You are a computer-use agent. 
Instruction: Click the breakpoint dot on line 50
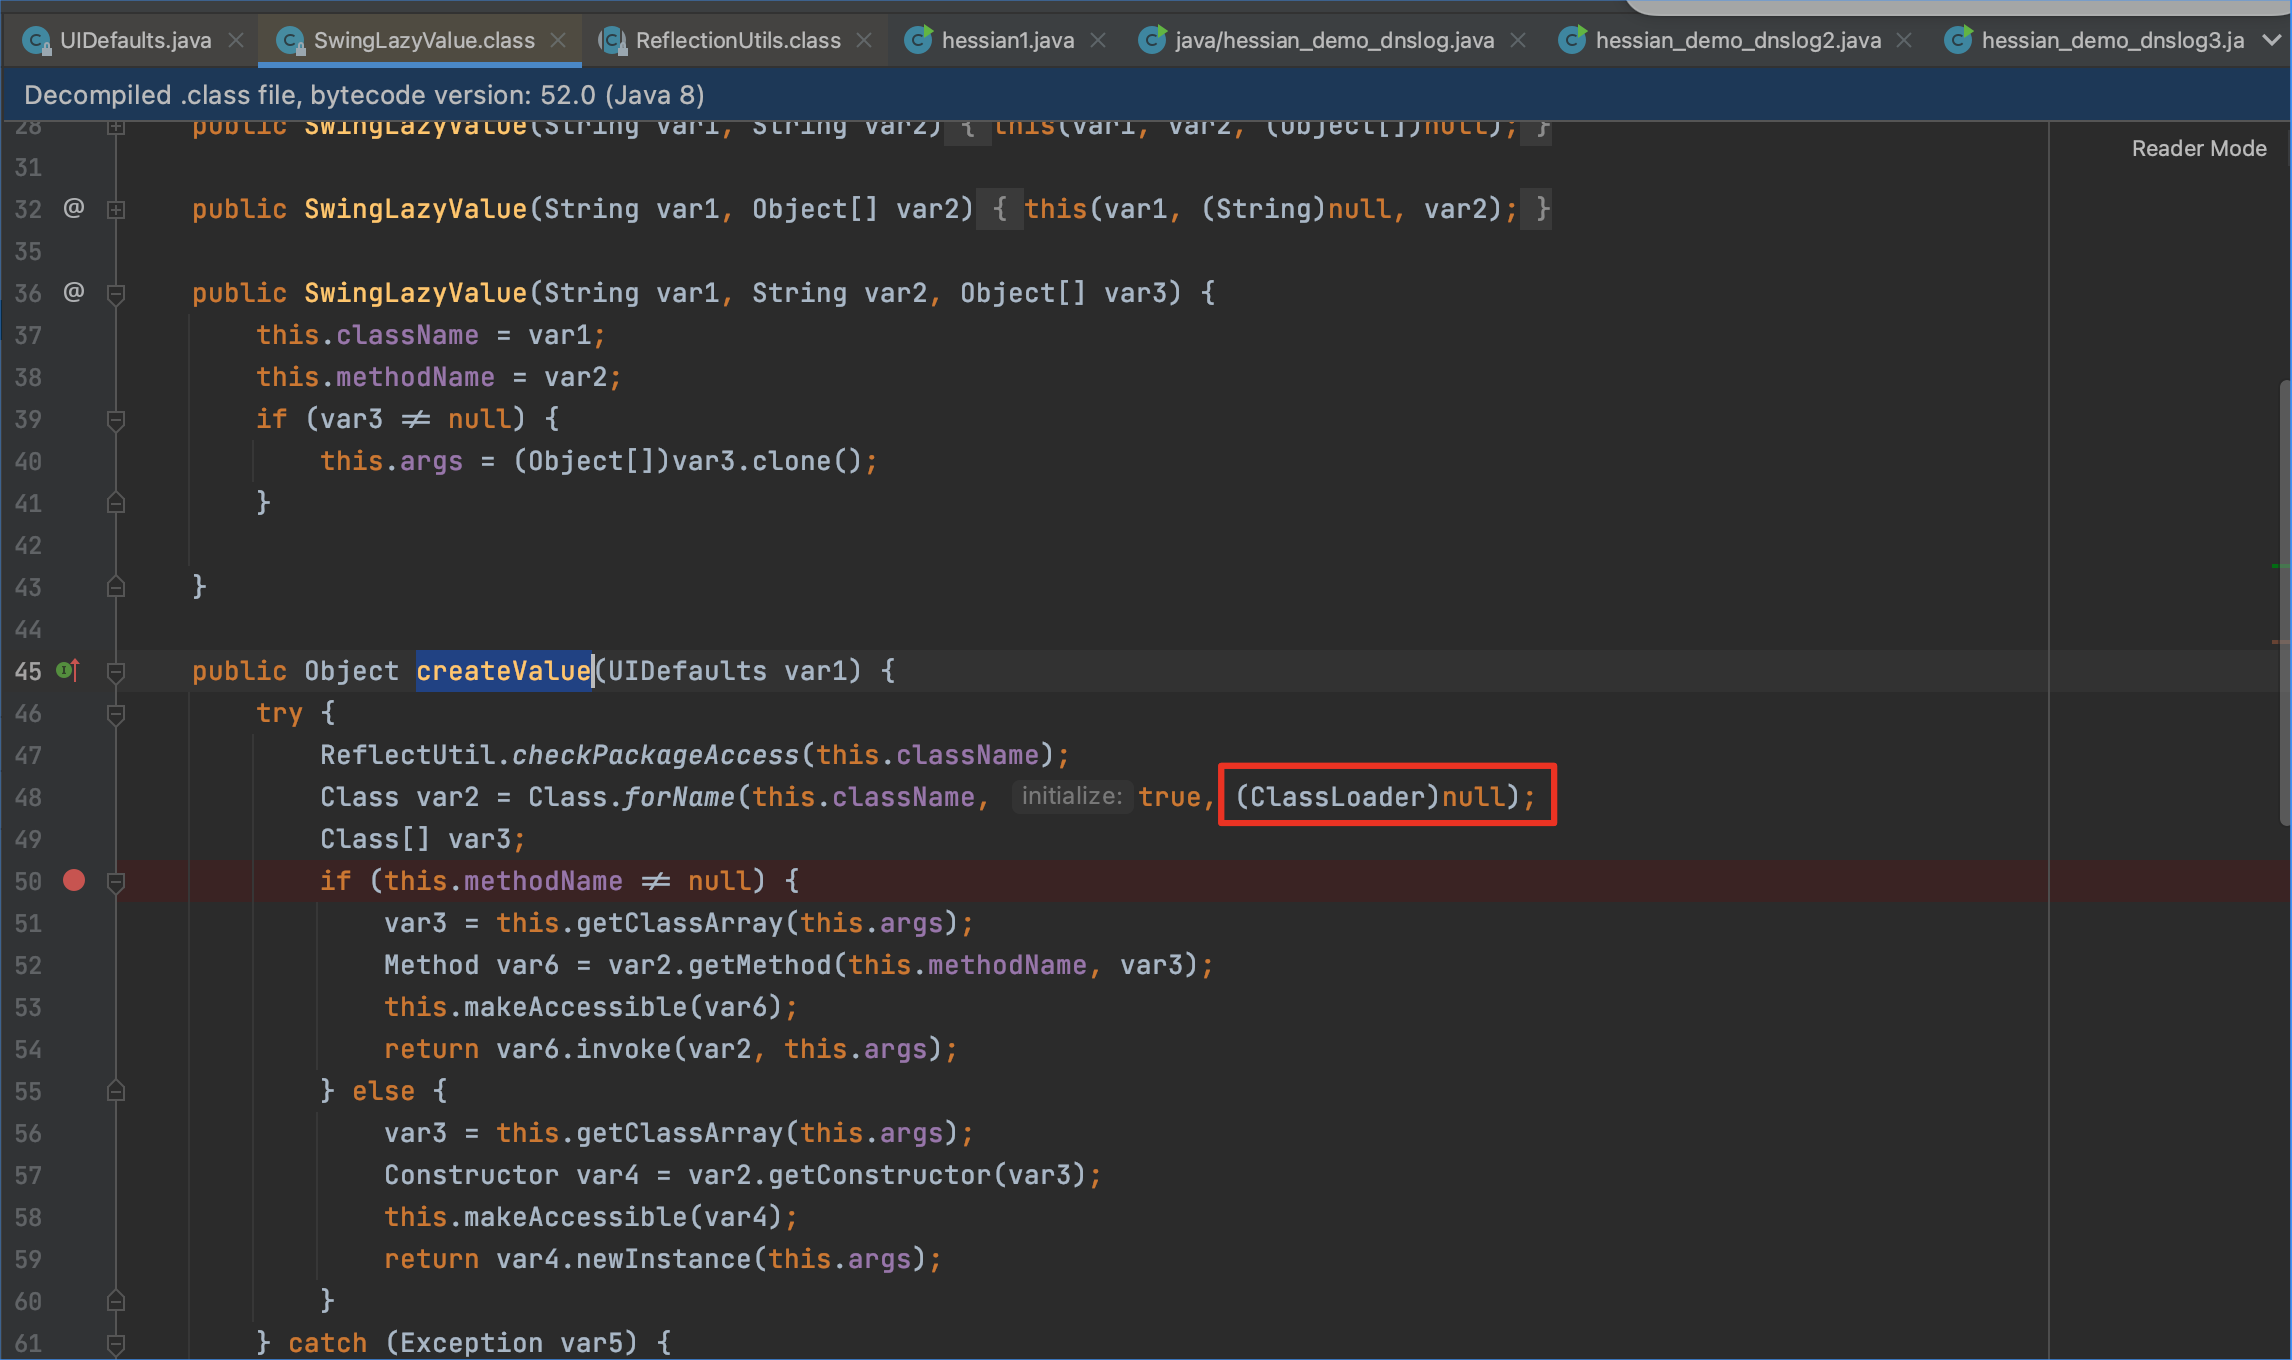coord(74,881)
